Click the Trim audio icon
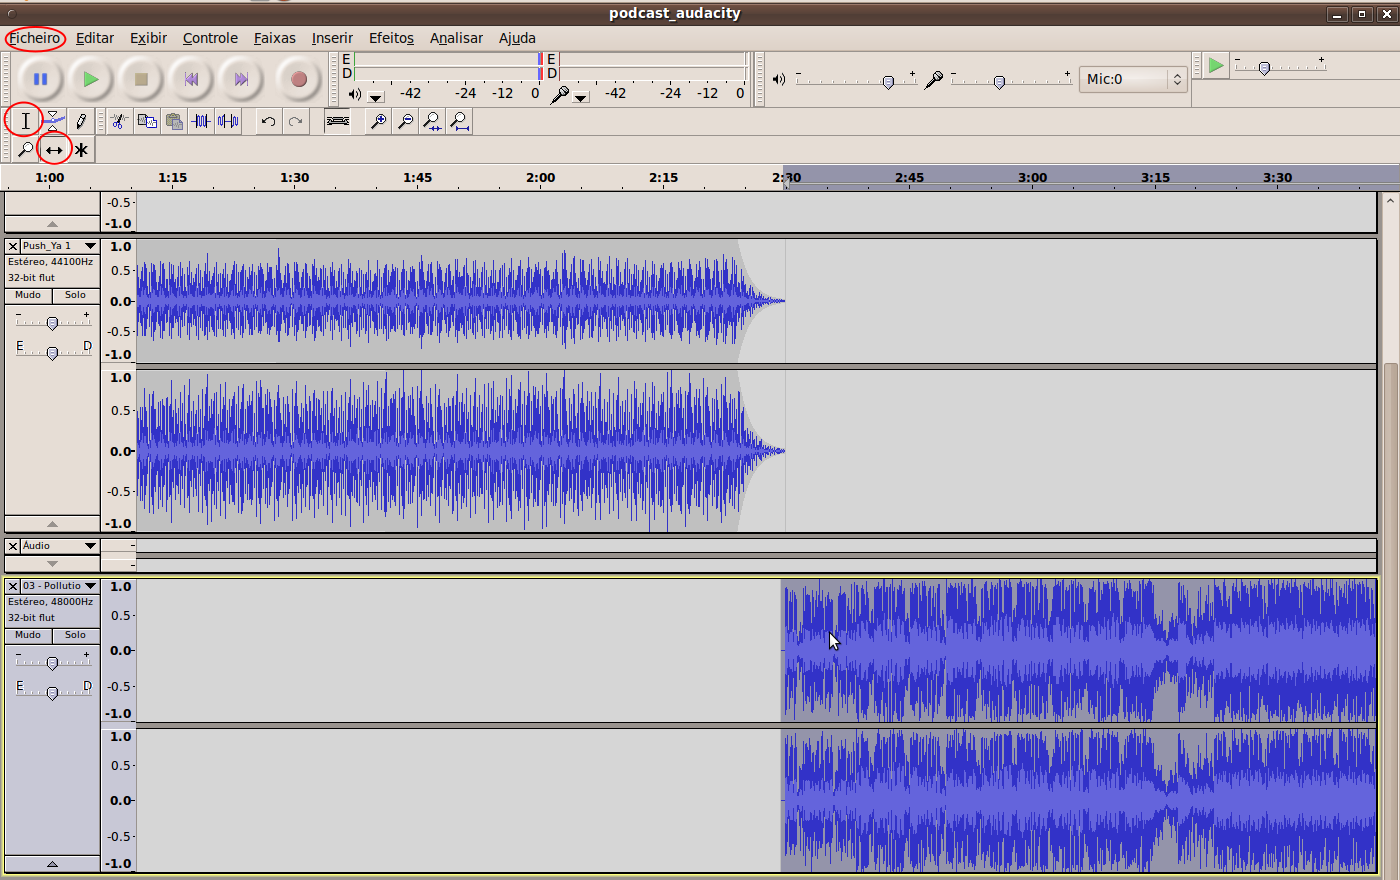 coord(201,121)
